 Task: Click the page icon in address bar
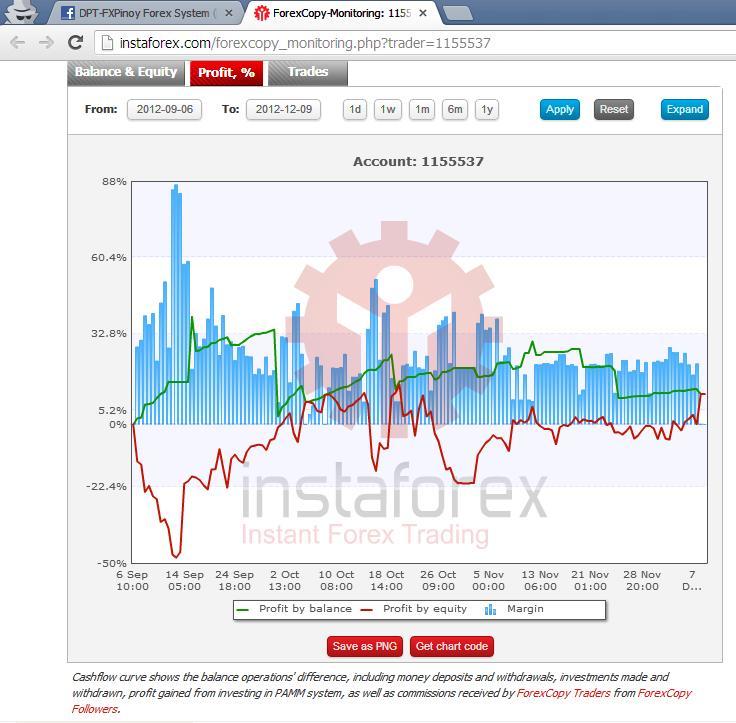pyautogui.click(x=107, y=43)
